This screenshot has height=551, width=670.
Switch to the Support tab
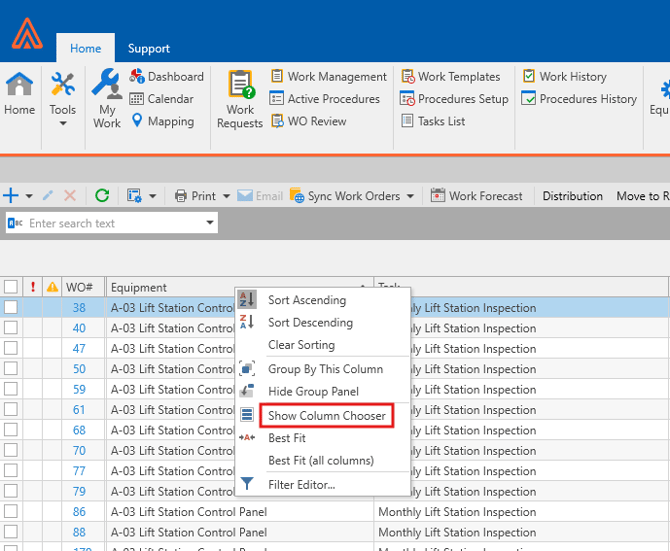pyautogui.click(x=148, y=48)
